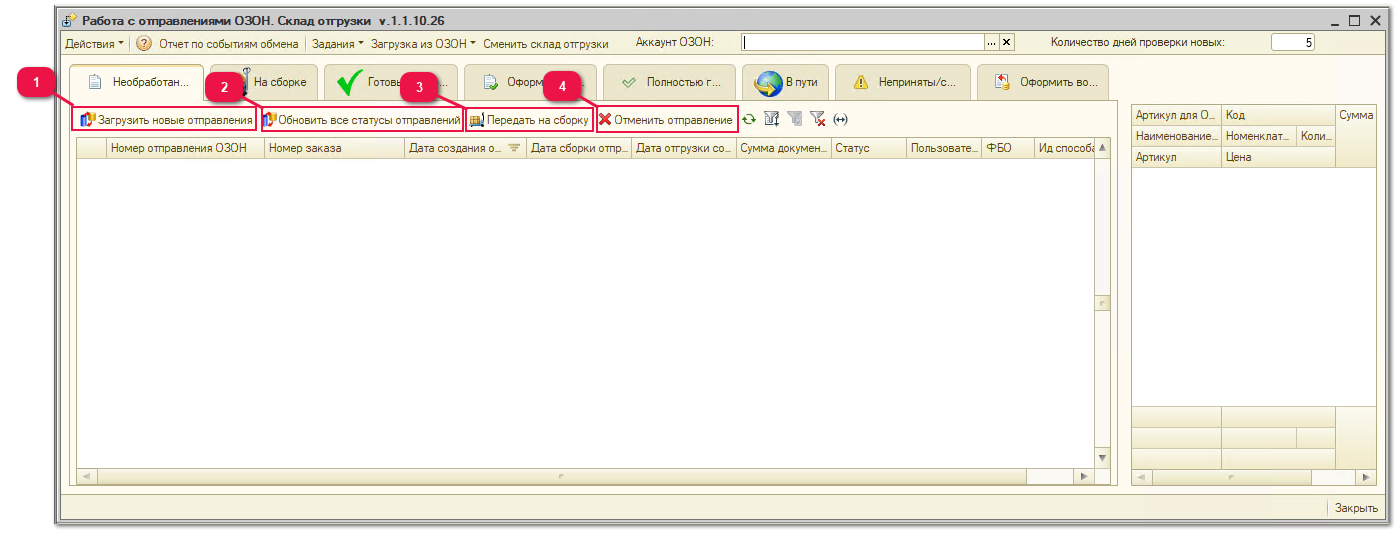Open the Оформить во... tab
The height and width of the screenshot is (533, 1398).
pos(1043,83)
